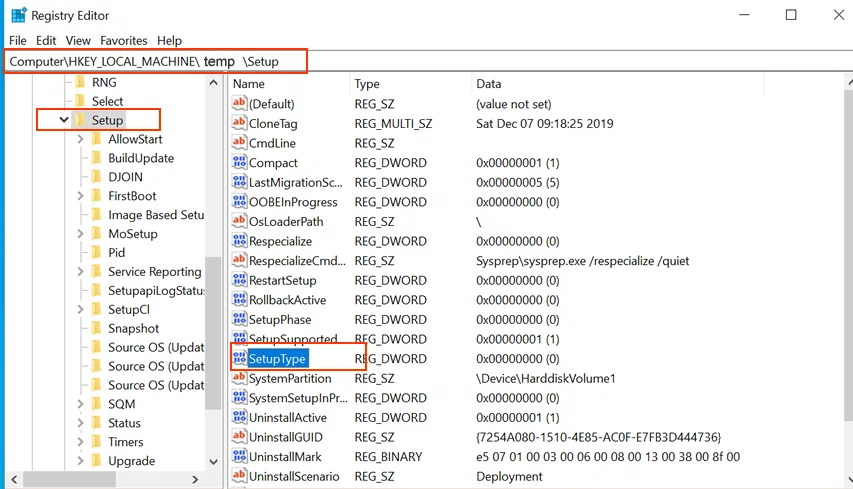
Task: Click the tree horizontal scroll left arrow
Action: pos(14,480)
